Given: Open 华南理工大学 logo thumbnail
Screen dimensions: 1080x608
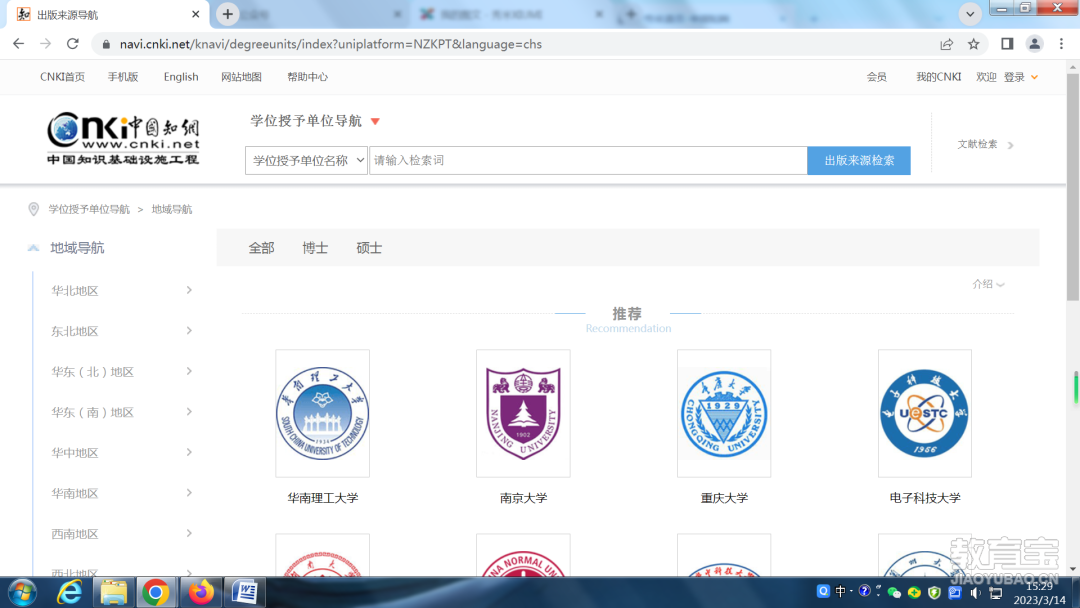Looking at the screenshot, I should pyautogui.click(x=322, y=413).
